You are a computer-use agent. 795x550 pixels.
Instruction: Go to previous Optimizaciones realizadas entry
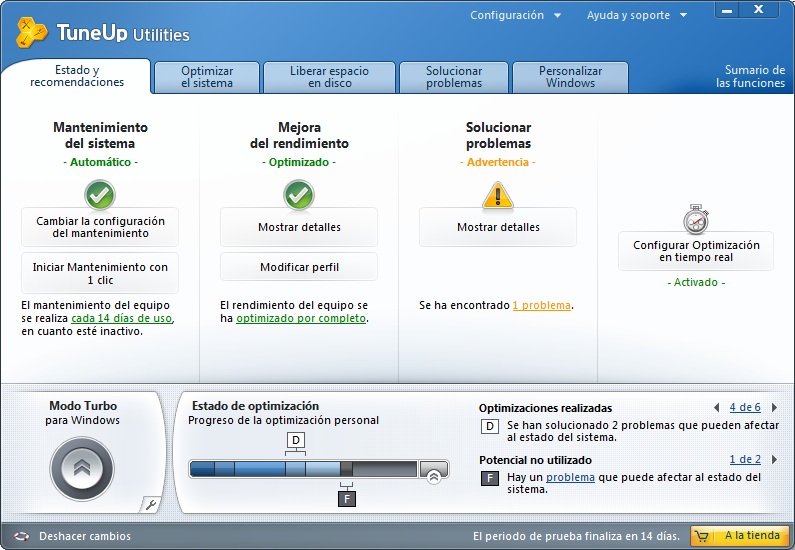pos(716,407)
